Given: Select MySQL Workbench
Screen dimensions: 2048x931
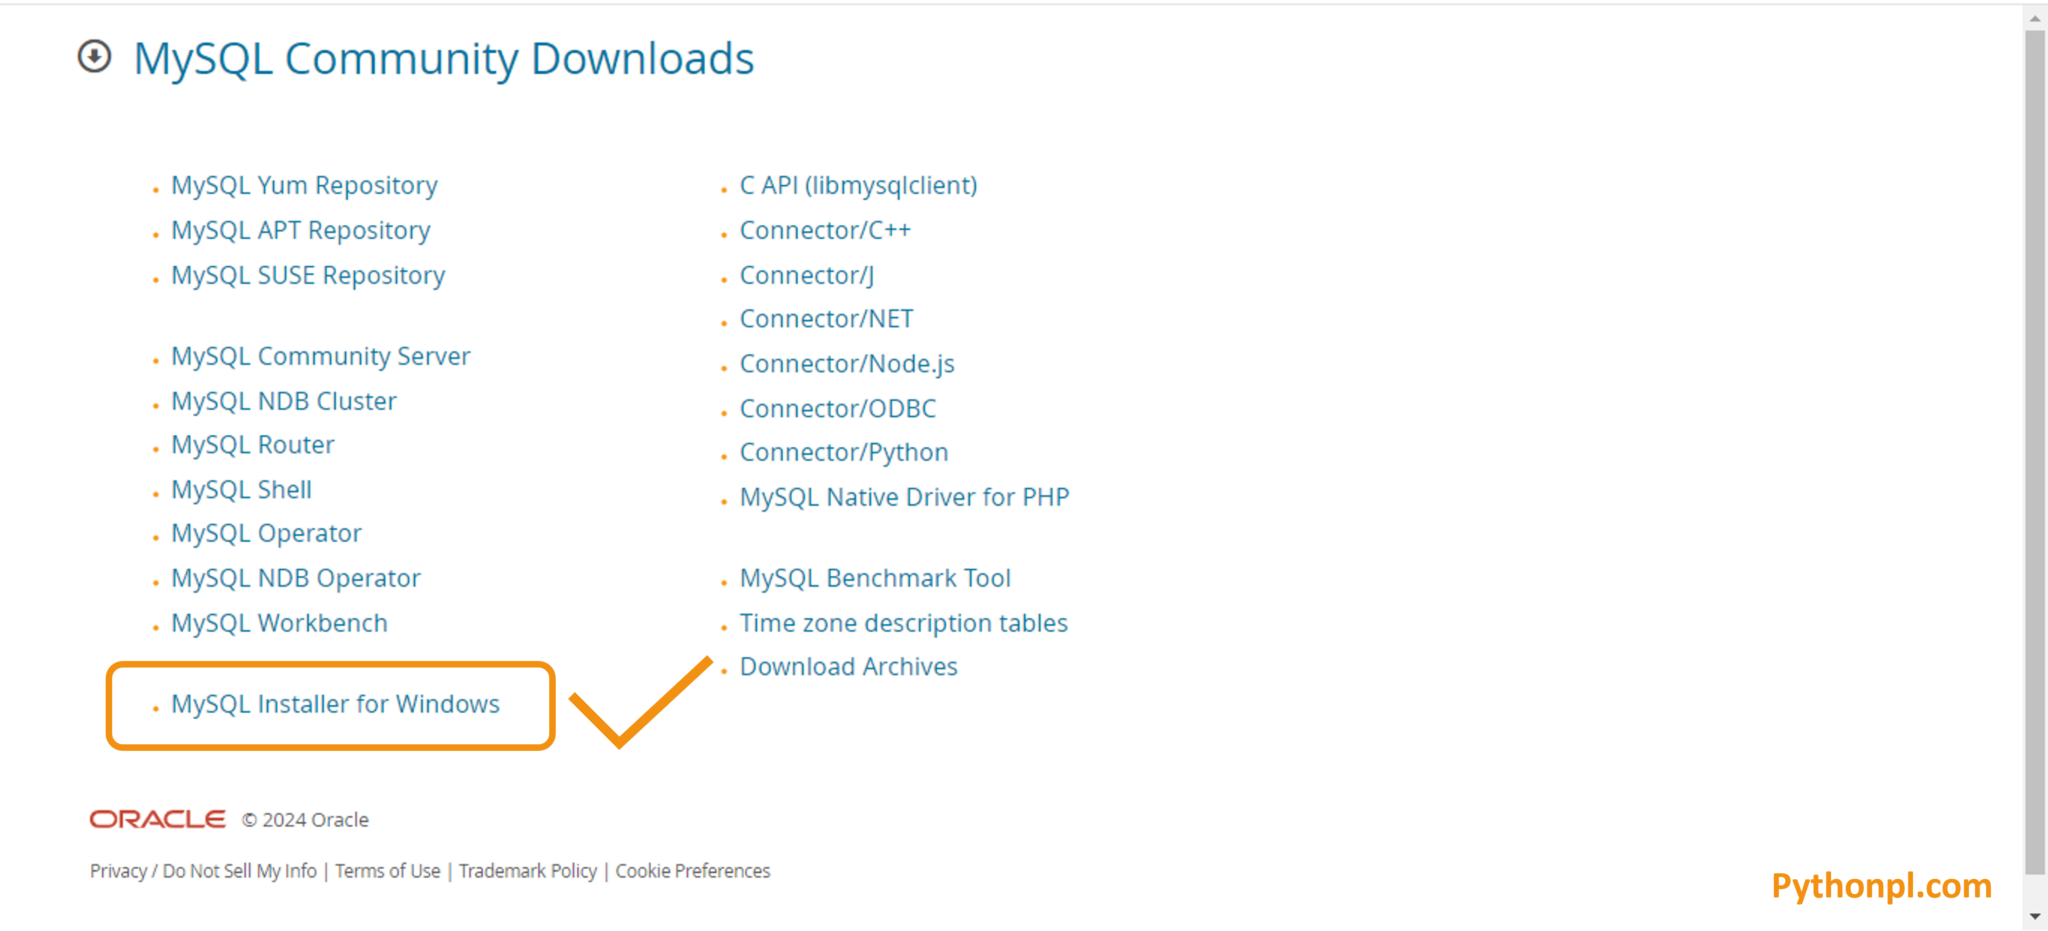Looking at the screenshot, I should 279,622.
